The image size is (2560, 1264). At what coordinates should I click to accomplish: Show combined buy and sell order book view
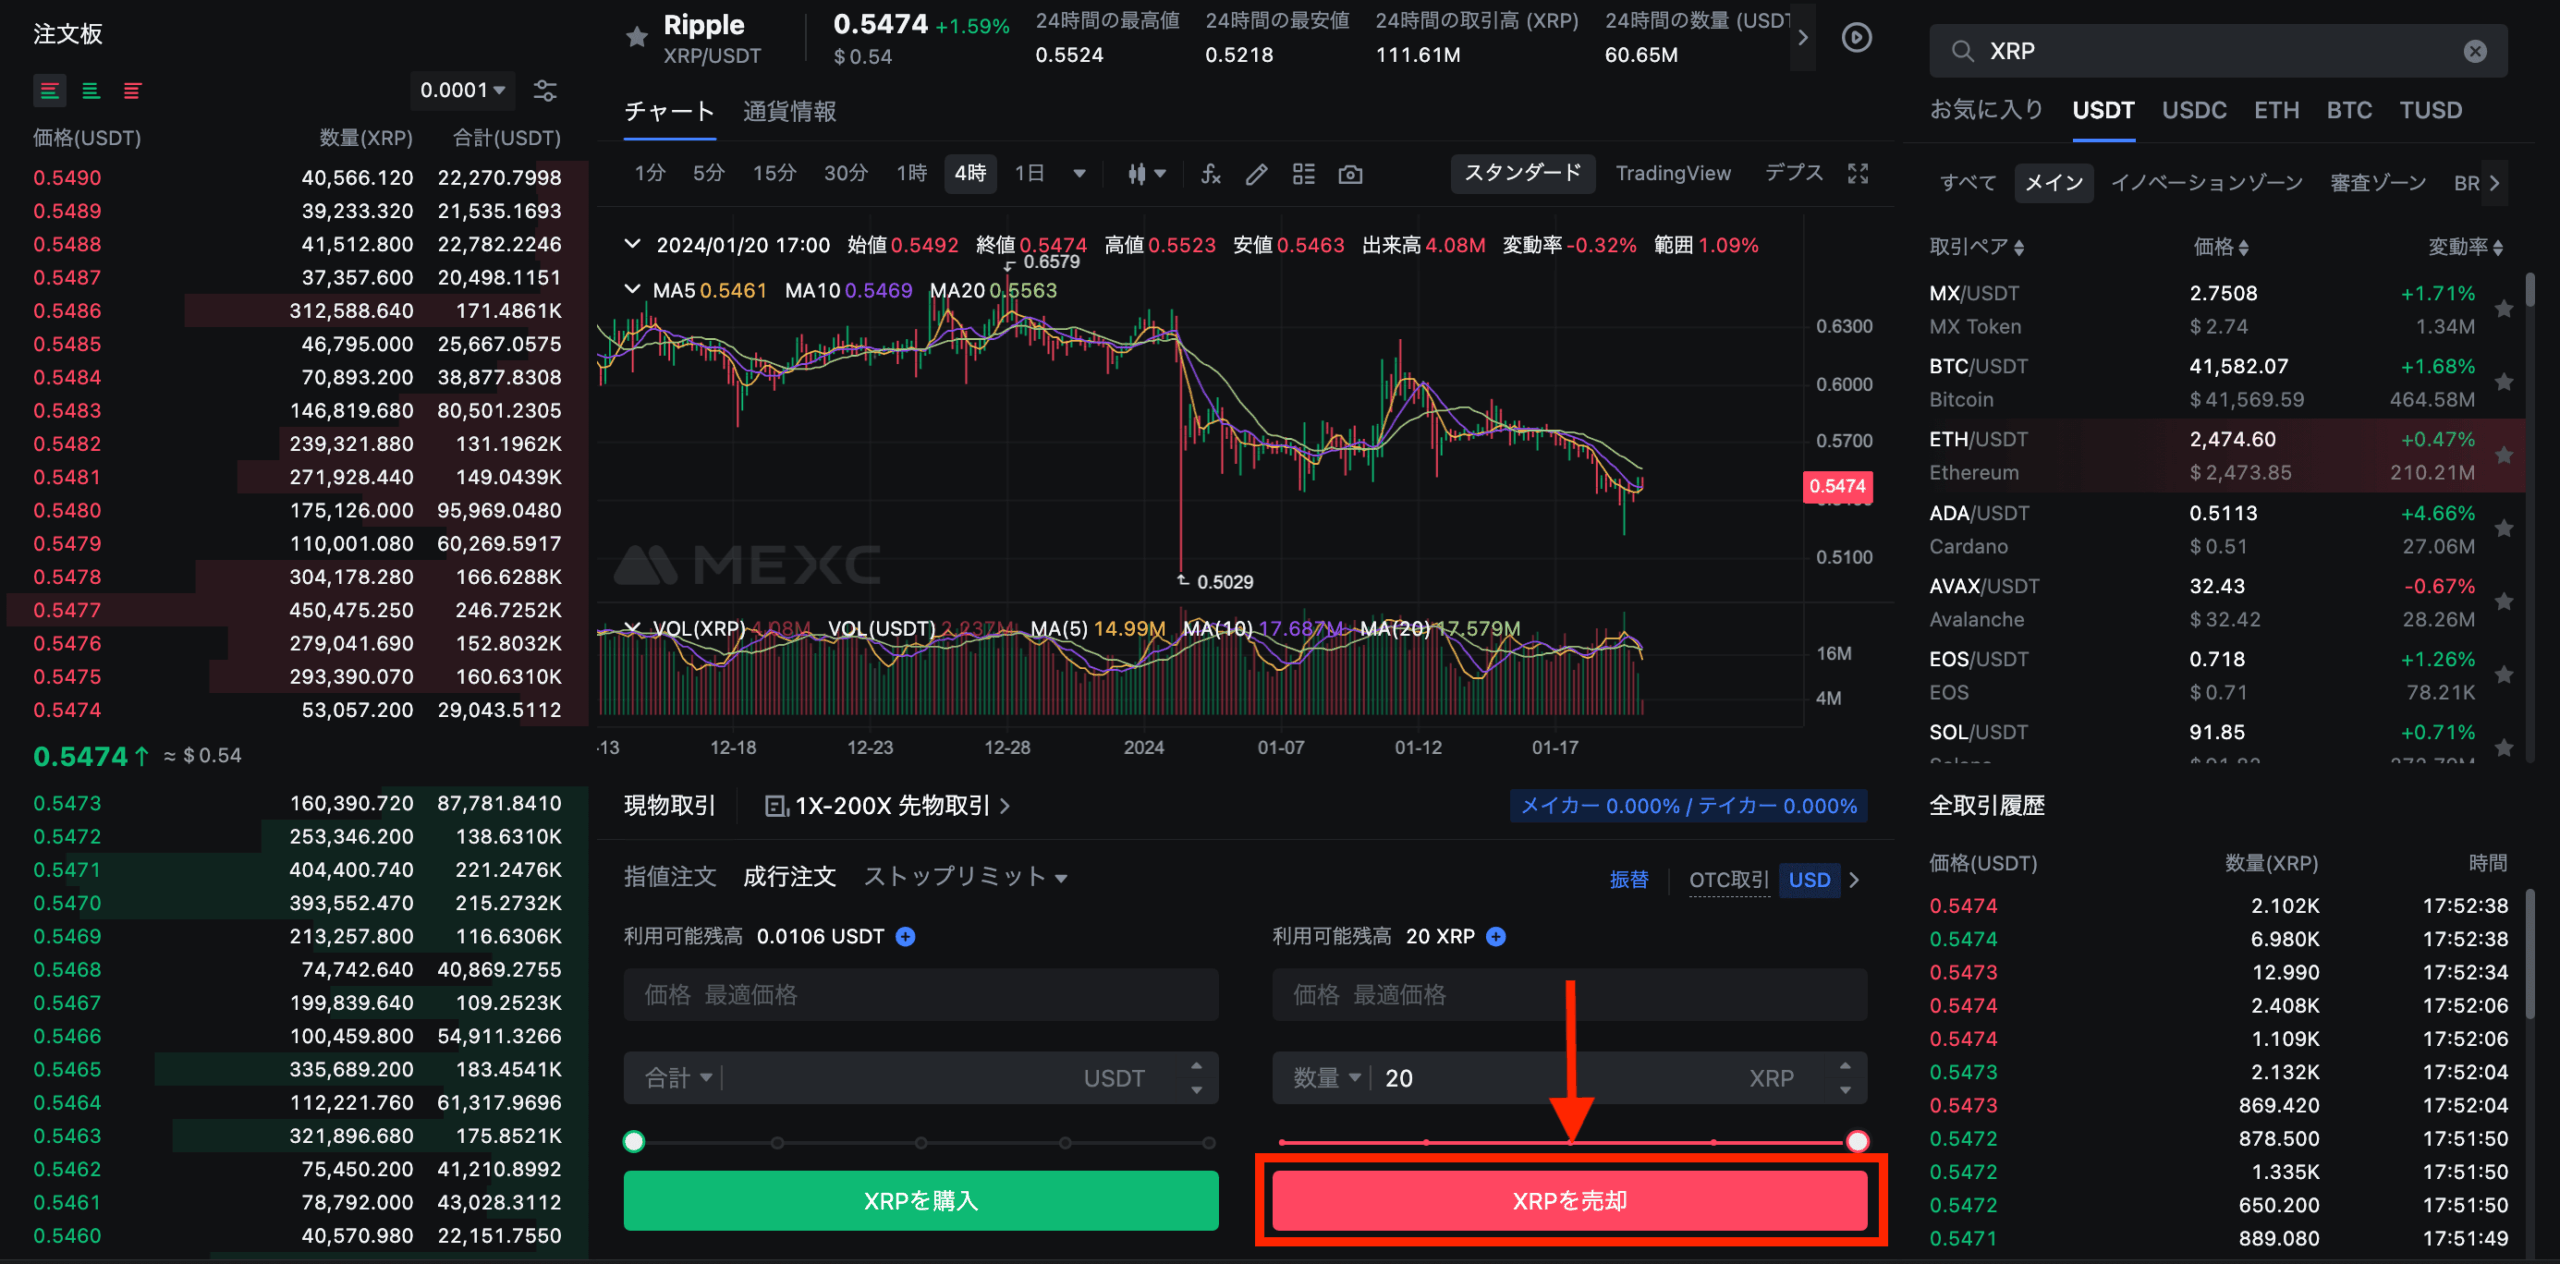click(x=50, y=91)
